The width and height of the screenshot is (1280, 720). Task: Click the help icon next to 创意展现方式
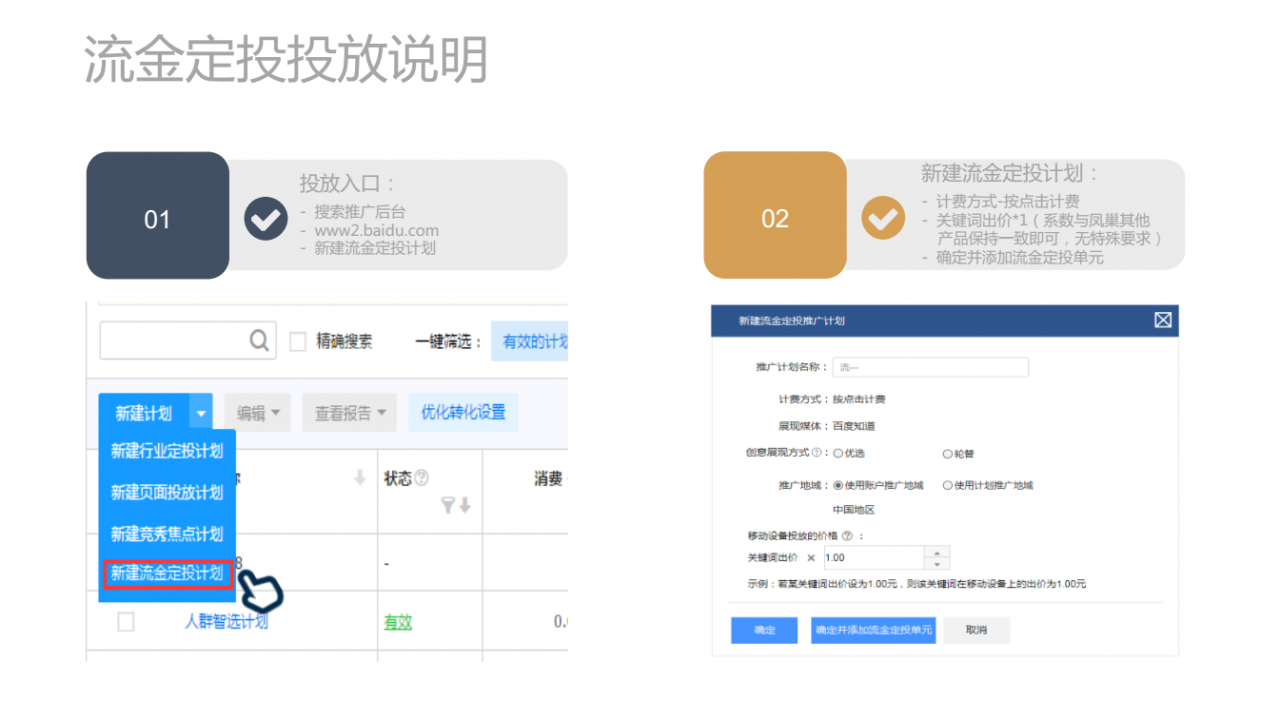(816, 453)
